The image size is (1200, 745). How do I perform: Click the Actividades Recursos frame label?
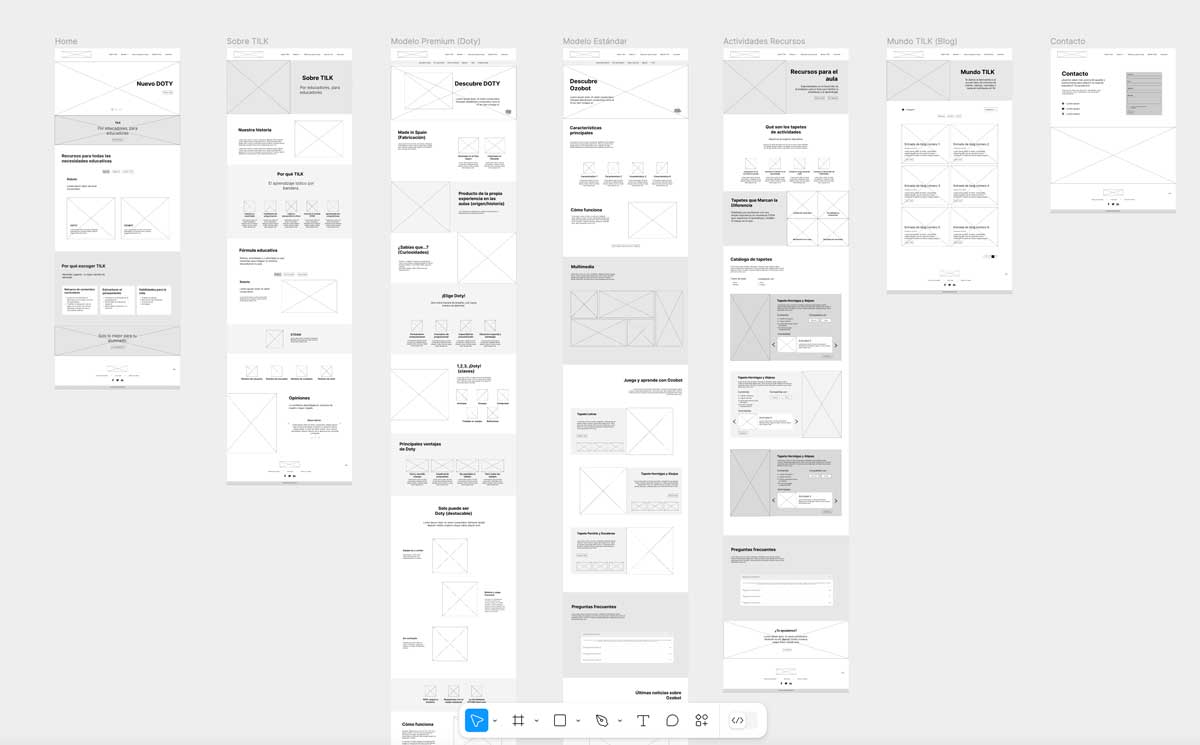coord(766,41)
